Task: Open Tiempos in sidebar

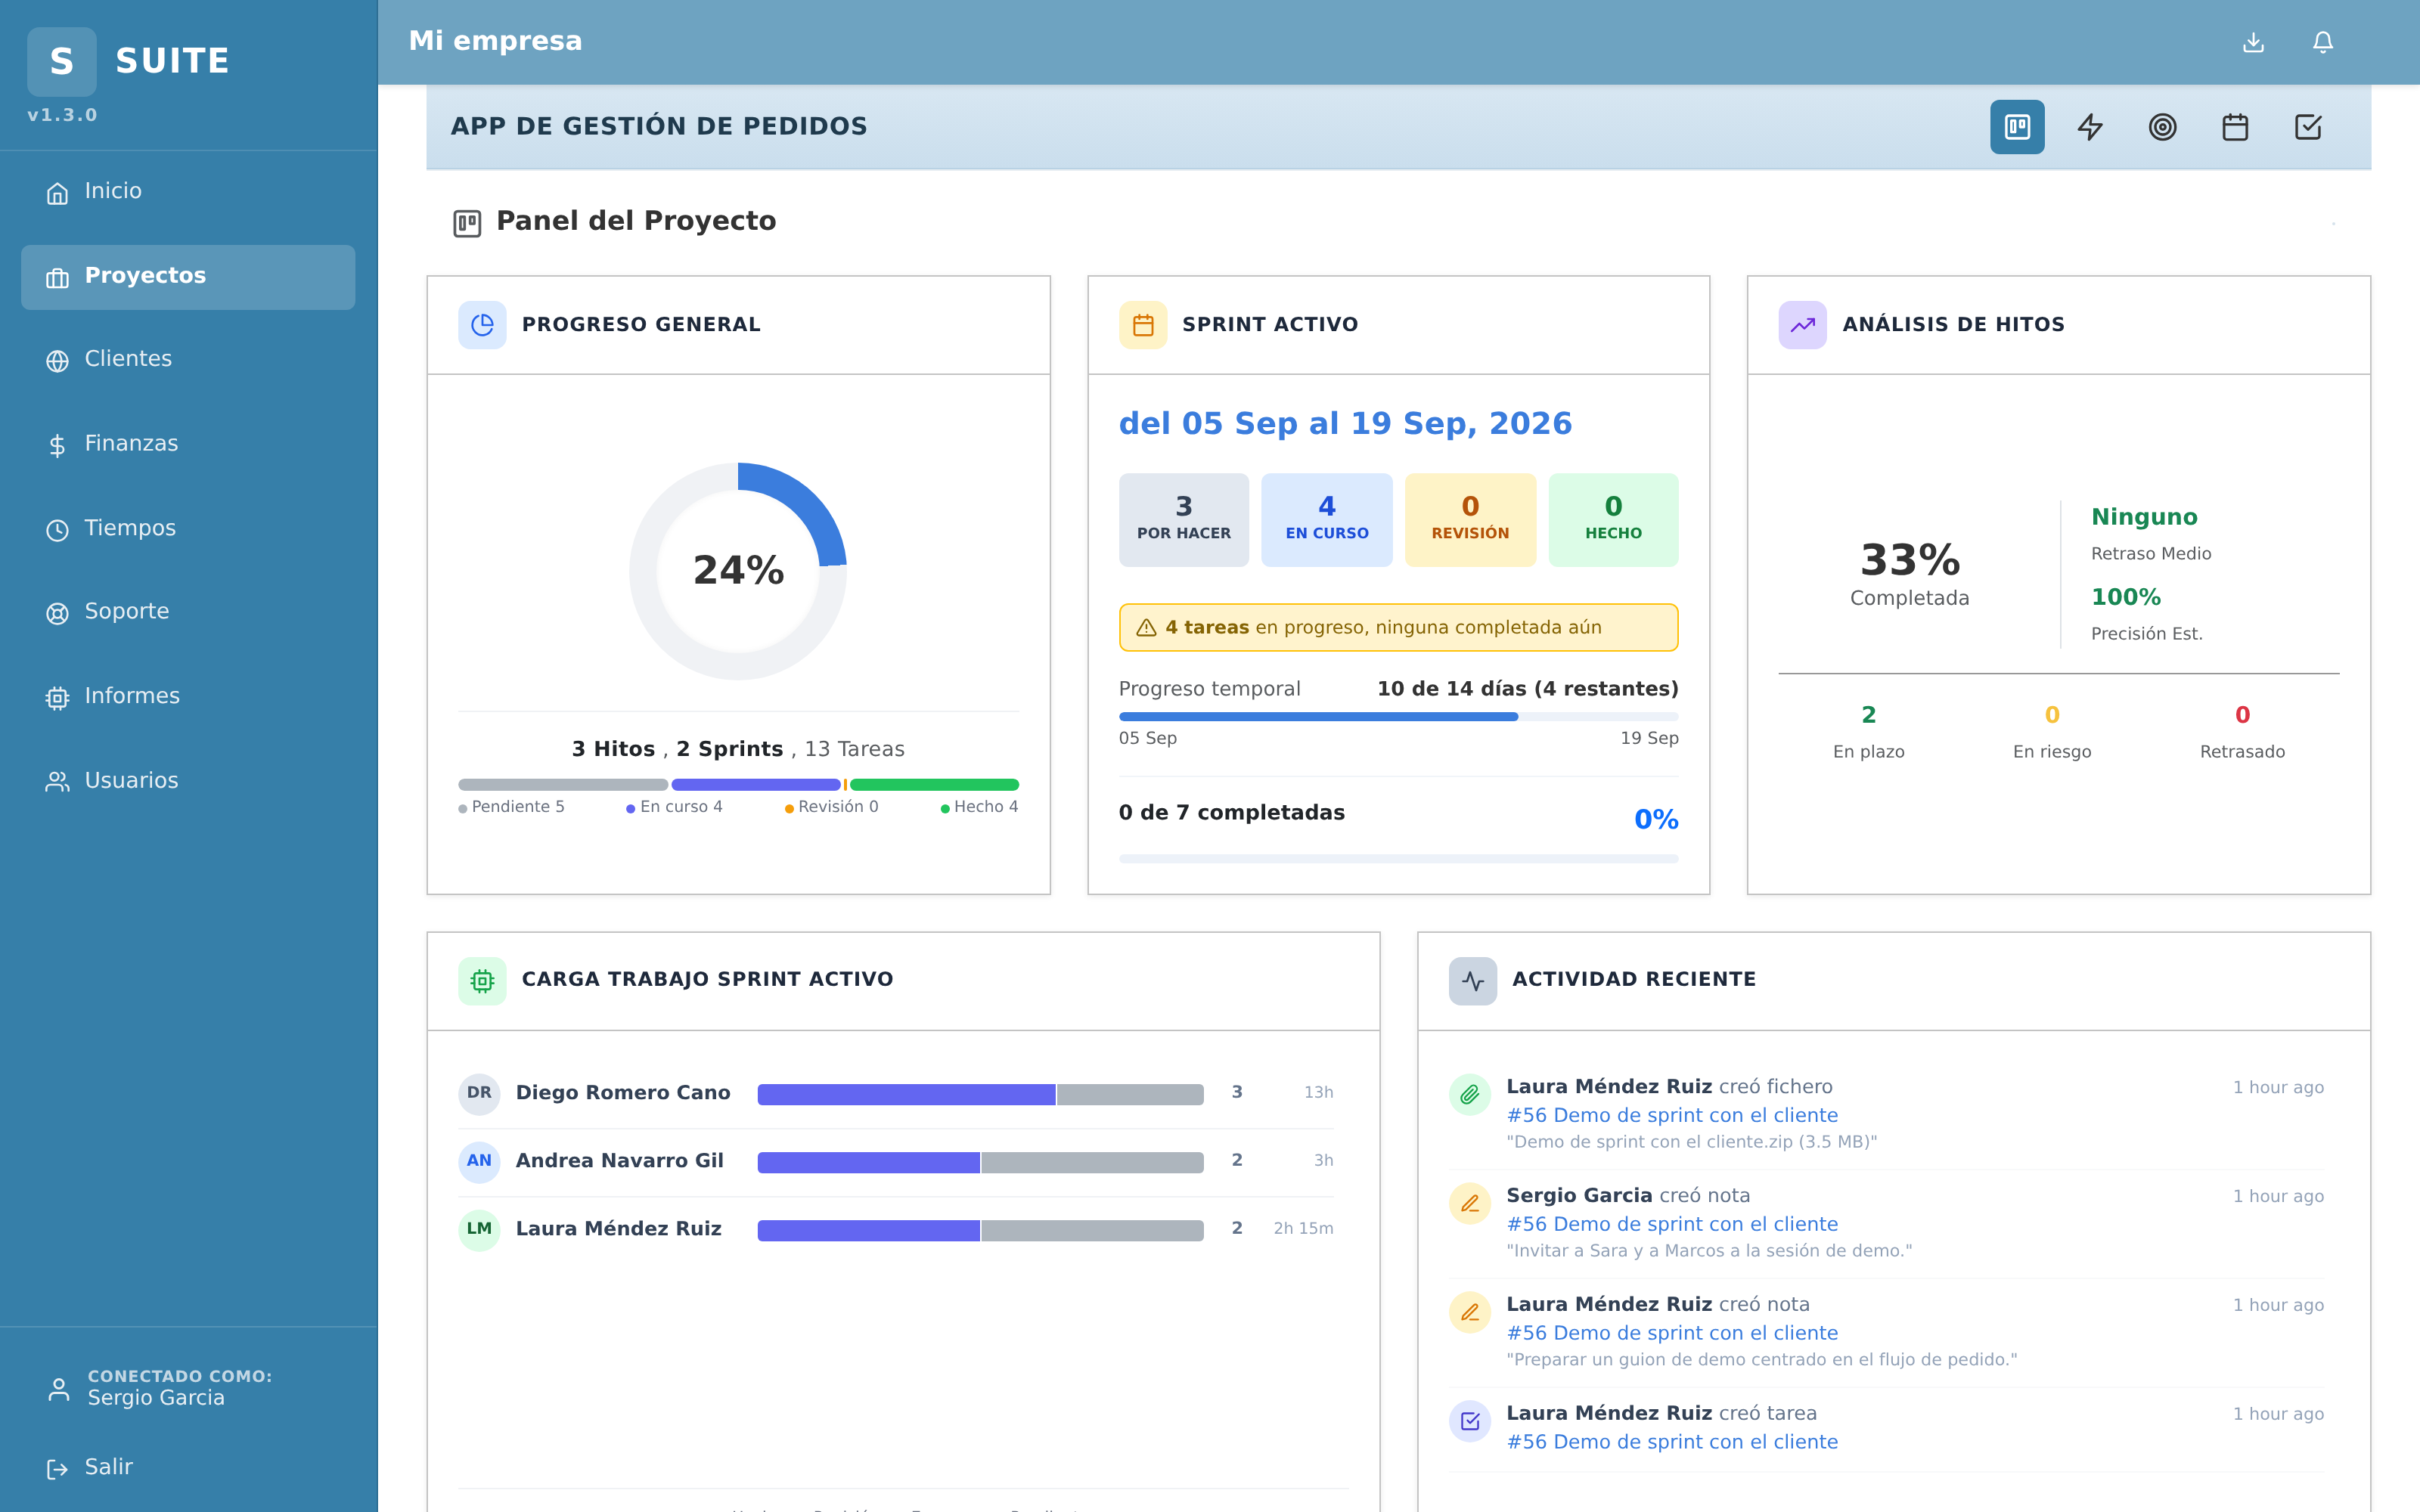Action: 188,529
